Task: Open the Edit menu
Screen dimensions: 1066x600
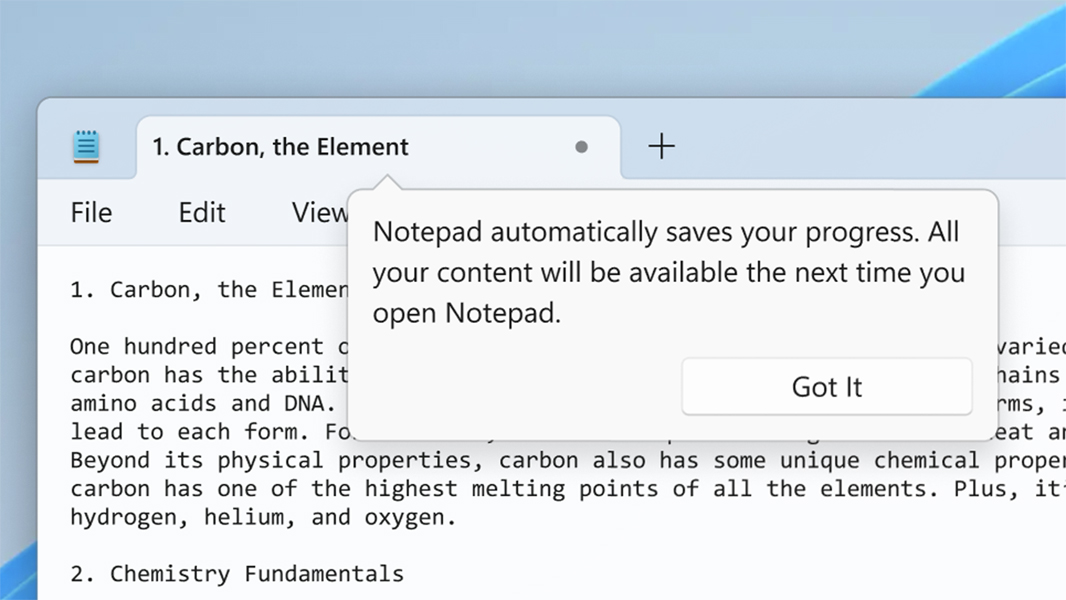Action: (x=201, y=212)
